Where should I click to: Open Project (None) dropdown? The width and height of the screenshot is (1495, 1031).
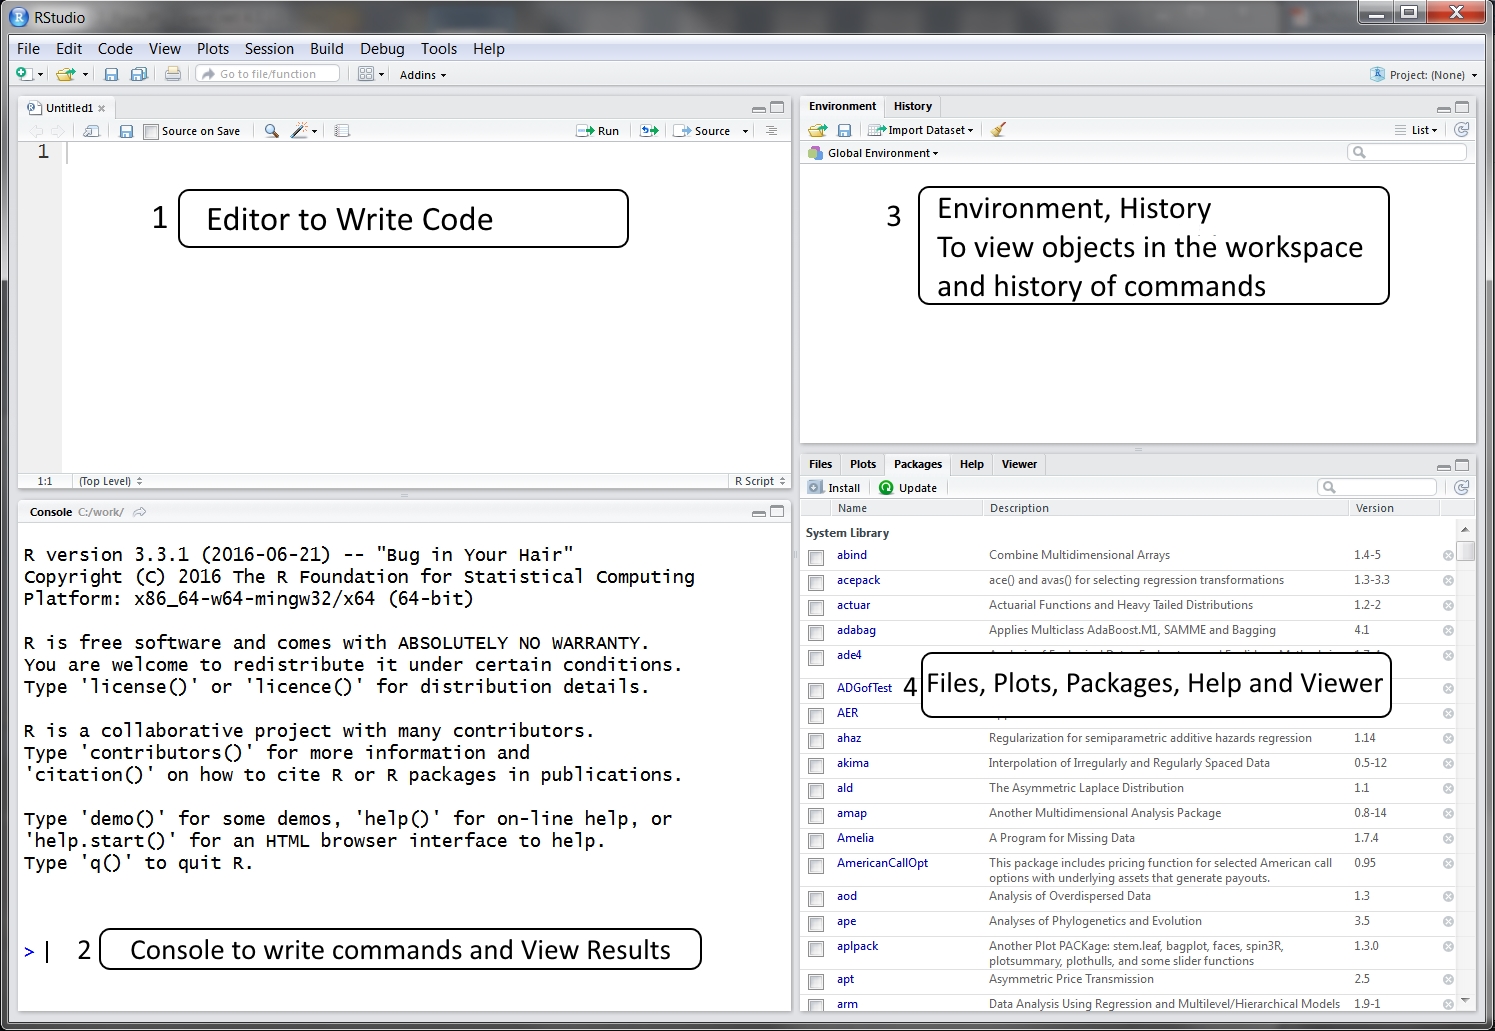point(1424,75)
